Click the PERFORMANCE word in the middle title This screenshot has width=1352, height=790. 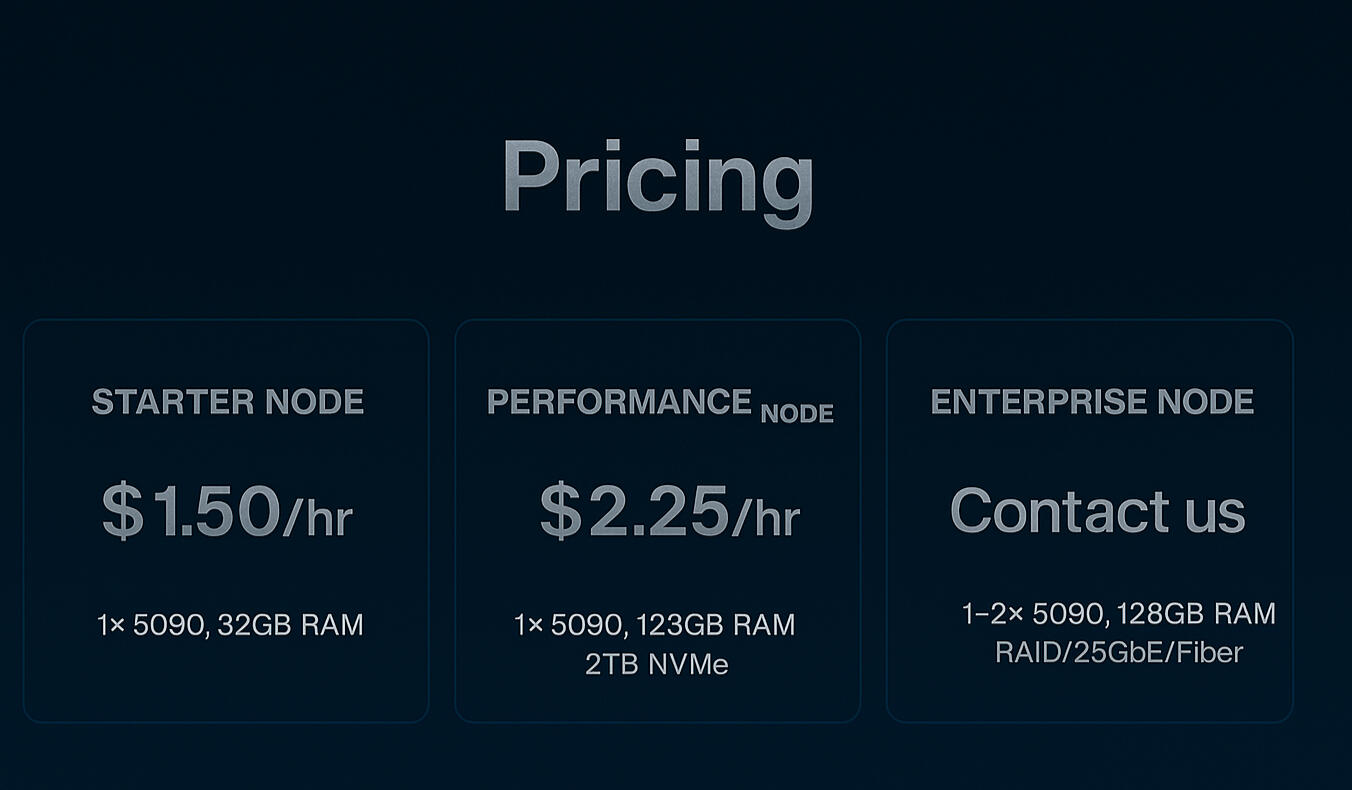(x=619, y=402)
